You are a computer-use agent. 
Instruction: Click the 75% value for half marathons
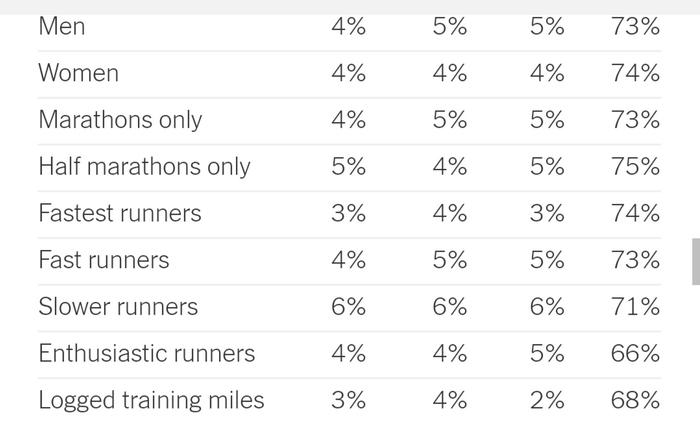[x=635, y=167]
